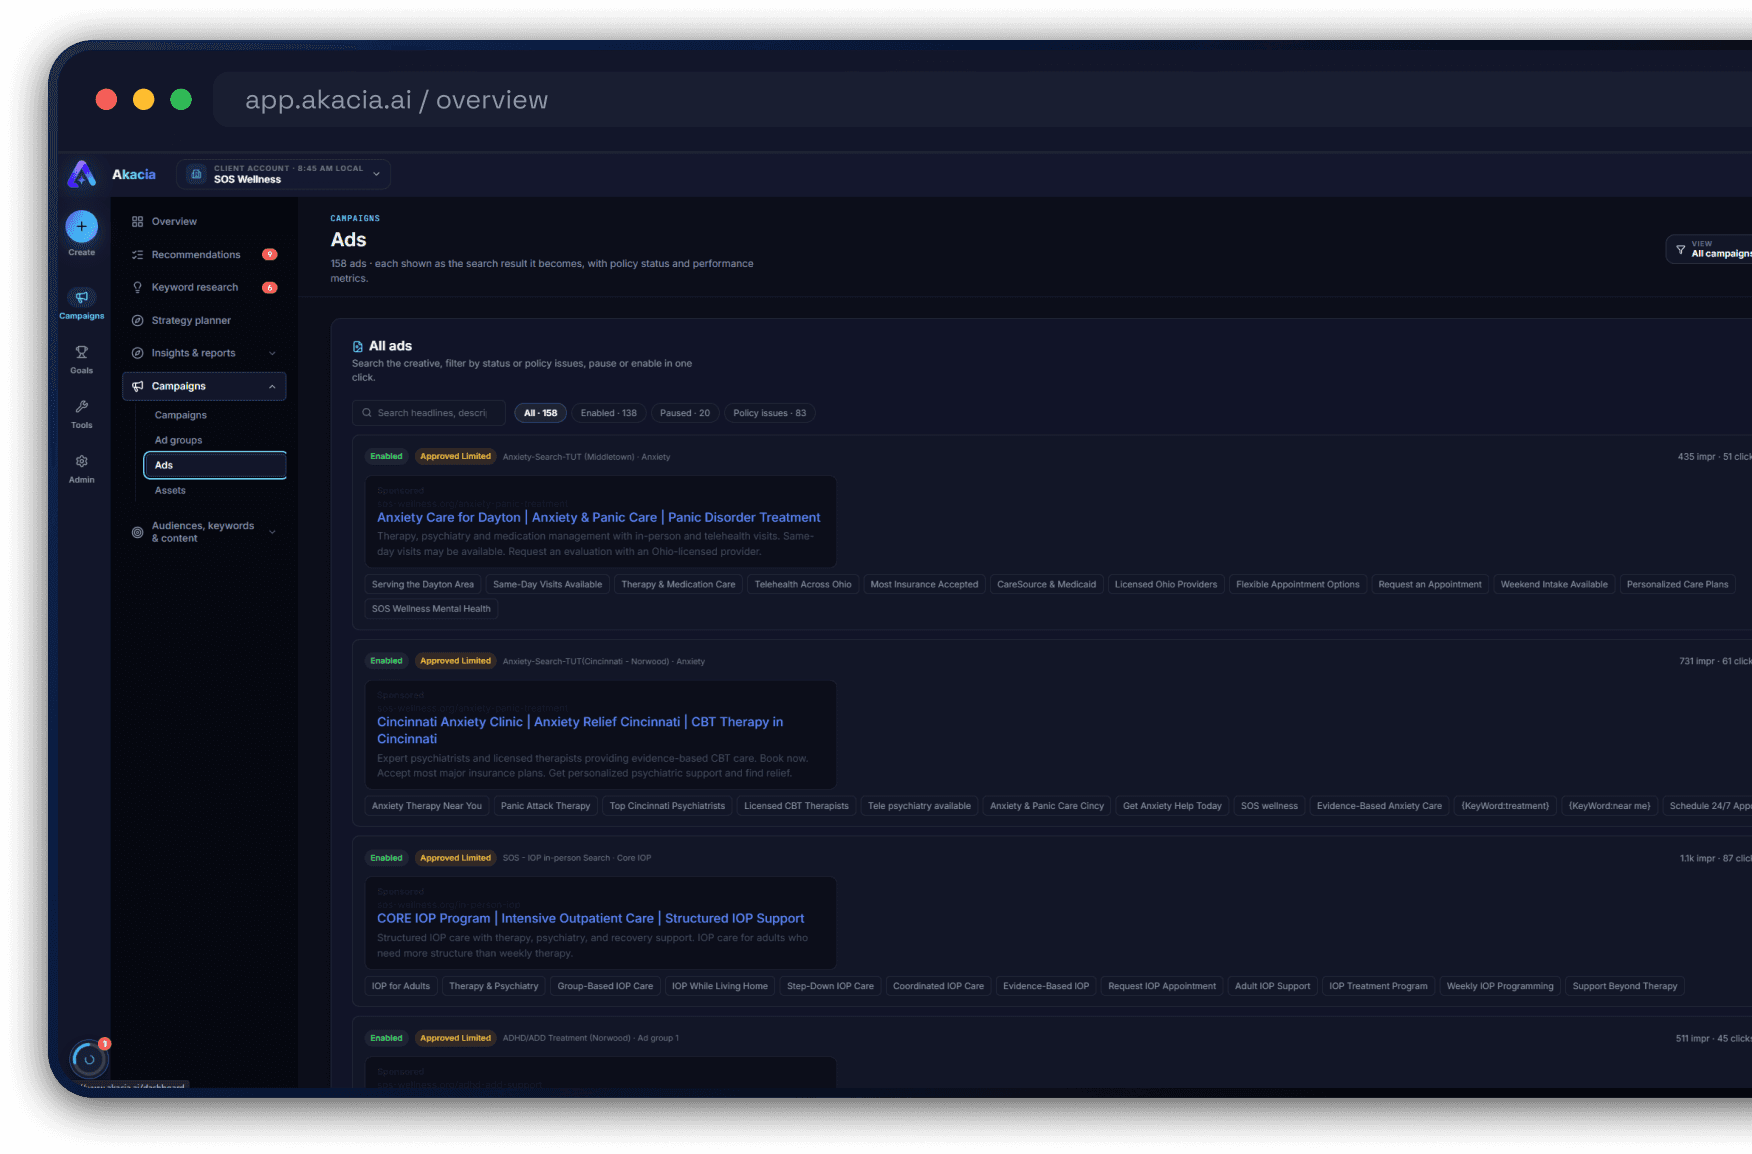Open the View All campaigns filter dropdown
Image resolution: width=1752 pixels, height=1154 pixels.
coord(1710,249)
